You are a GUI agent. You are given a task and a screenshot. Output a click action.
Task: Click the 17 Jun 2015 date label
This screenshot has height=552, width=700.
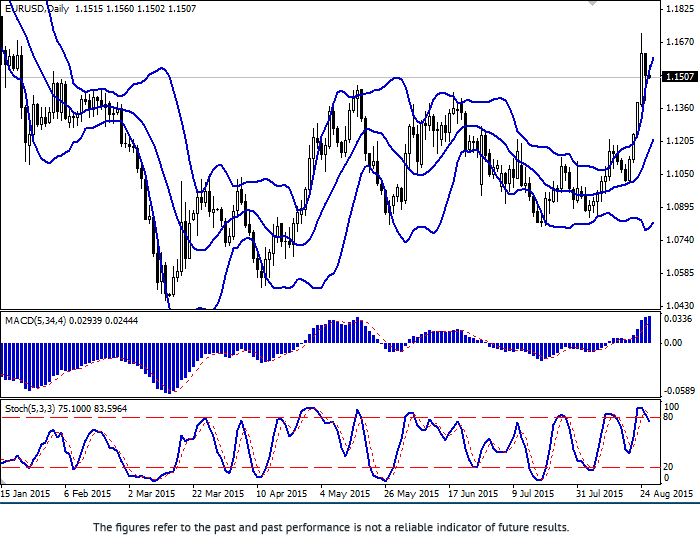point(472,494)
